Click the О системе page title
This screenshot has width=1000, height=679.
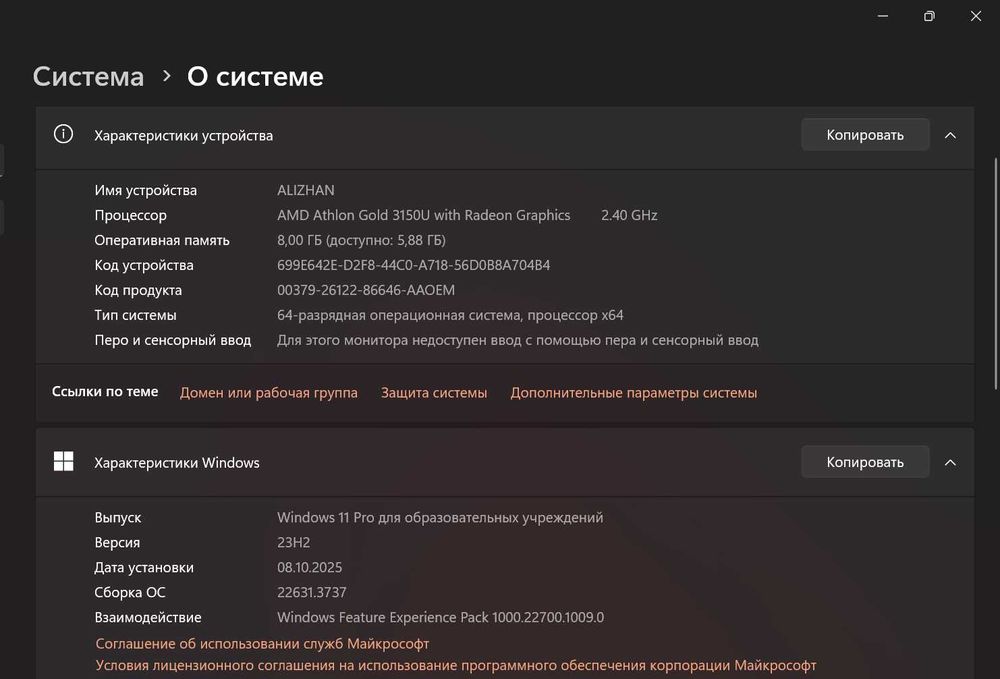[x=255, y=76]
